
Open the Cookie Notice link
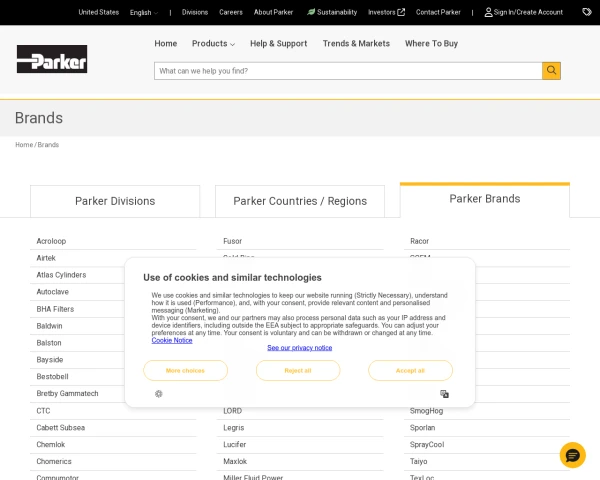click(172, 340)
